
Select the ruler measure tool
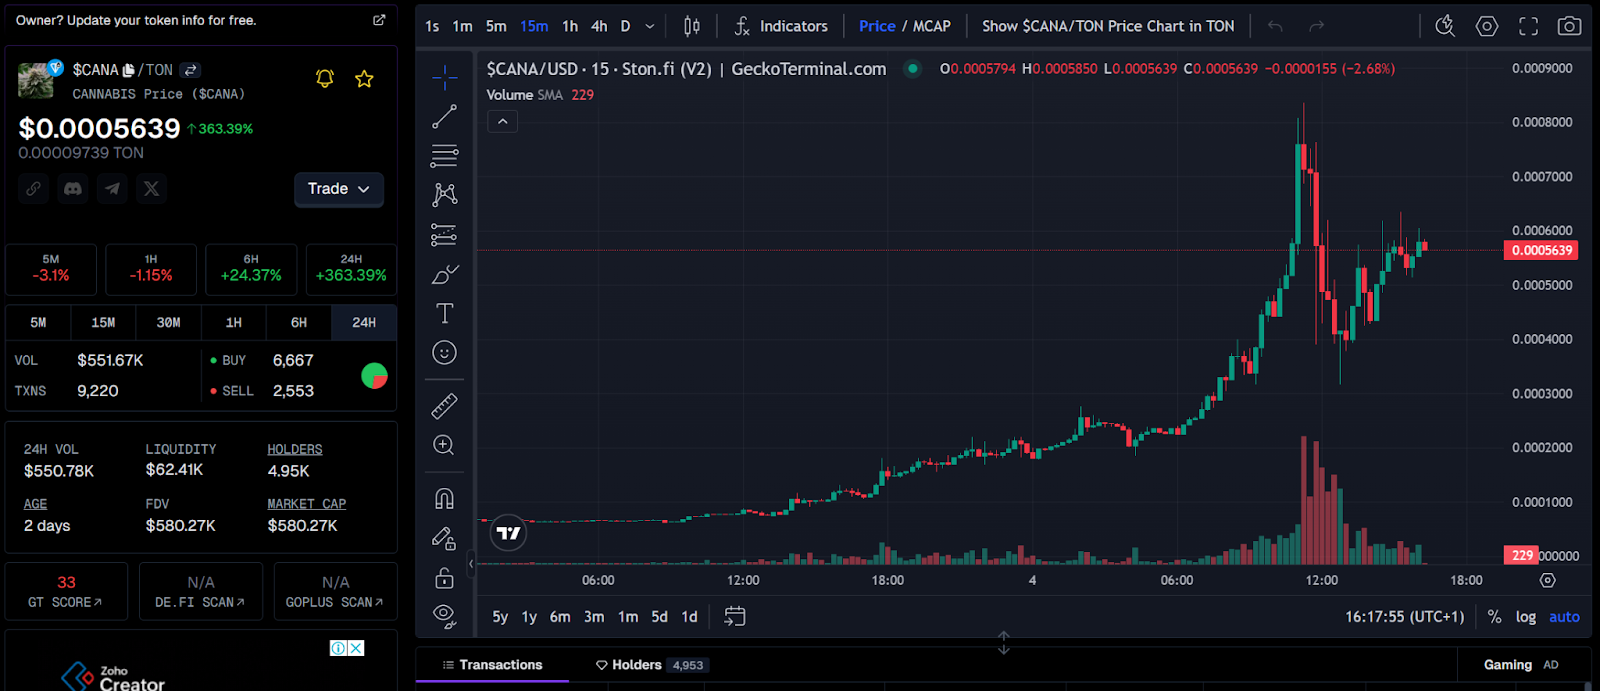tap(444, 405)
